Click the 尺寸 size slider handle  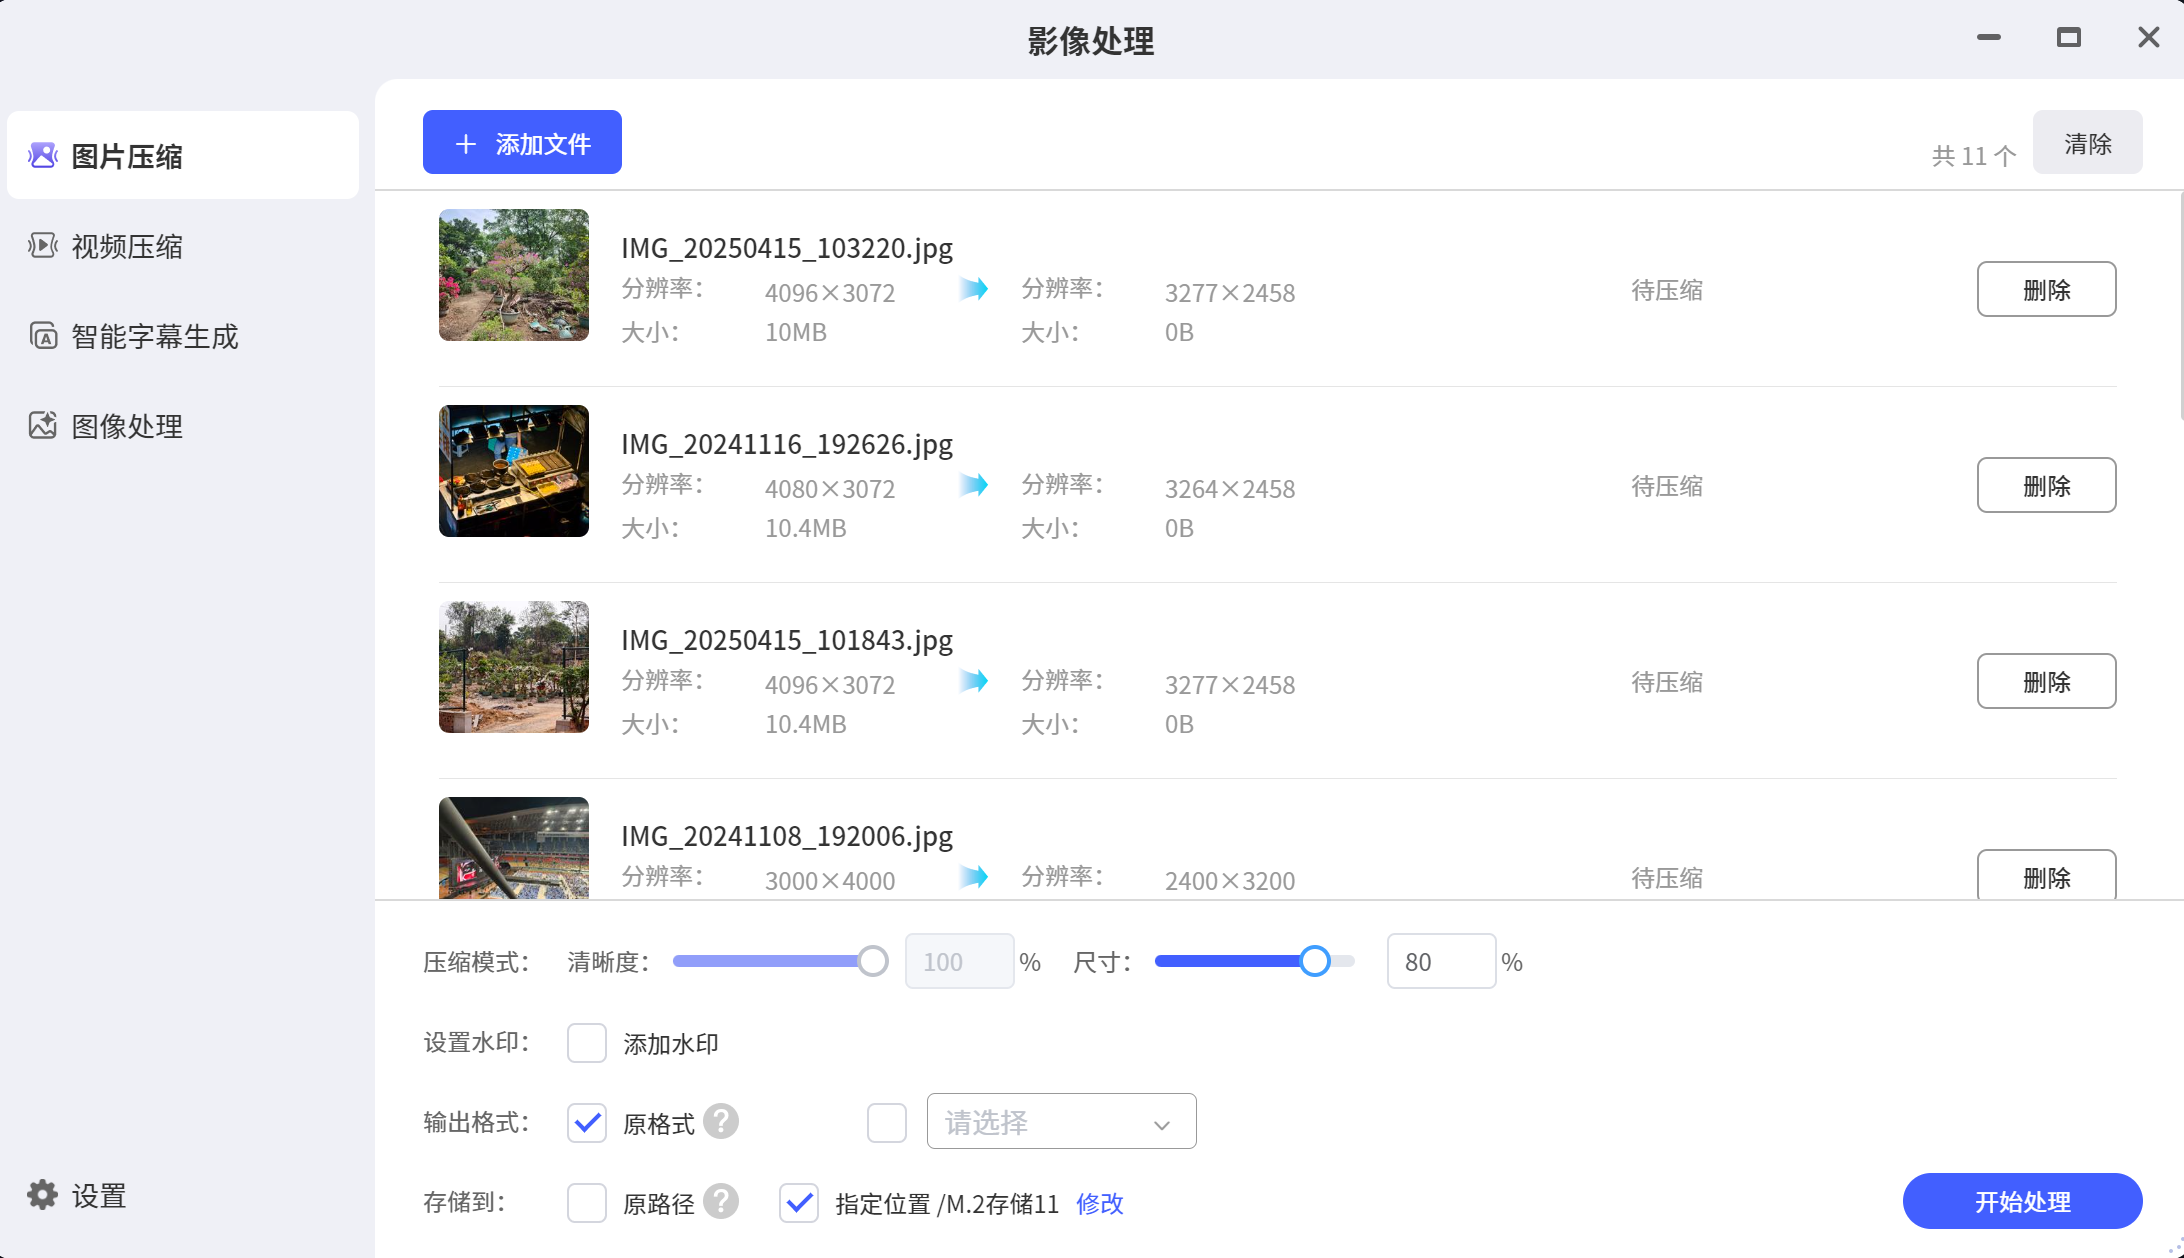click(1314, 961)
